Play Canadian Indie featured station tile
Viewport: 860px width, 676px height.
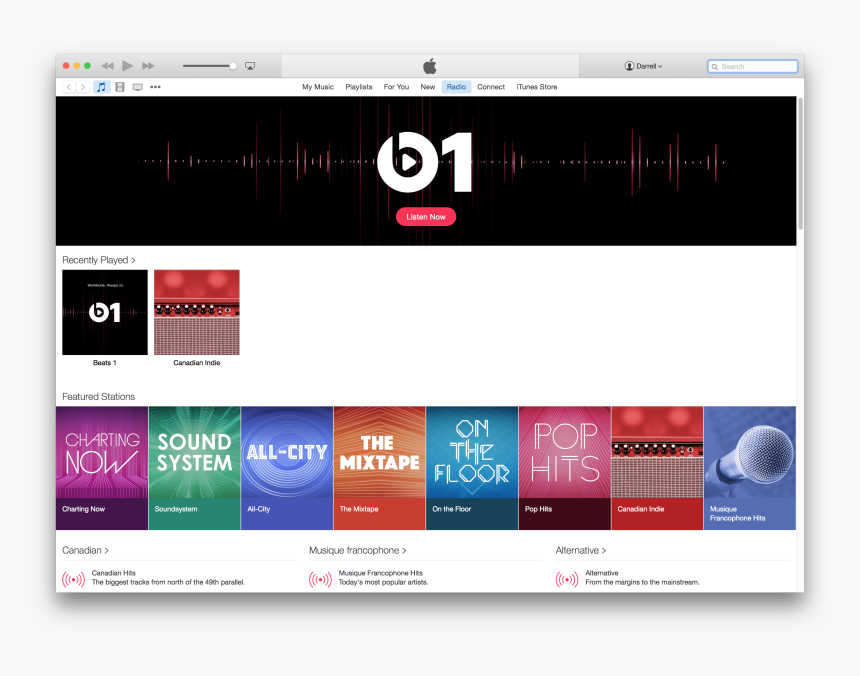point(657,468)
